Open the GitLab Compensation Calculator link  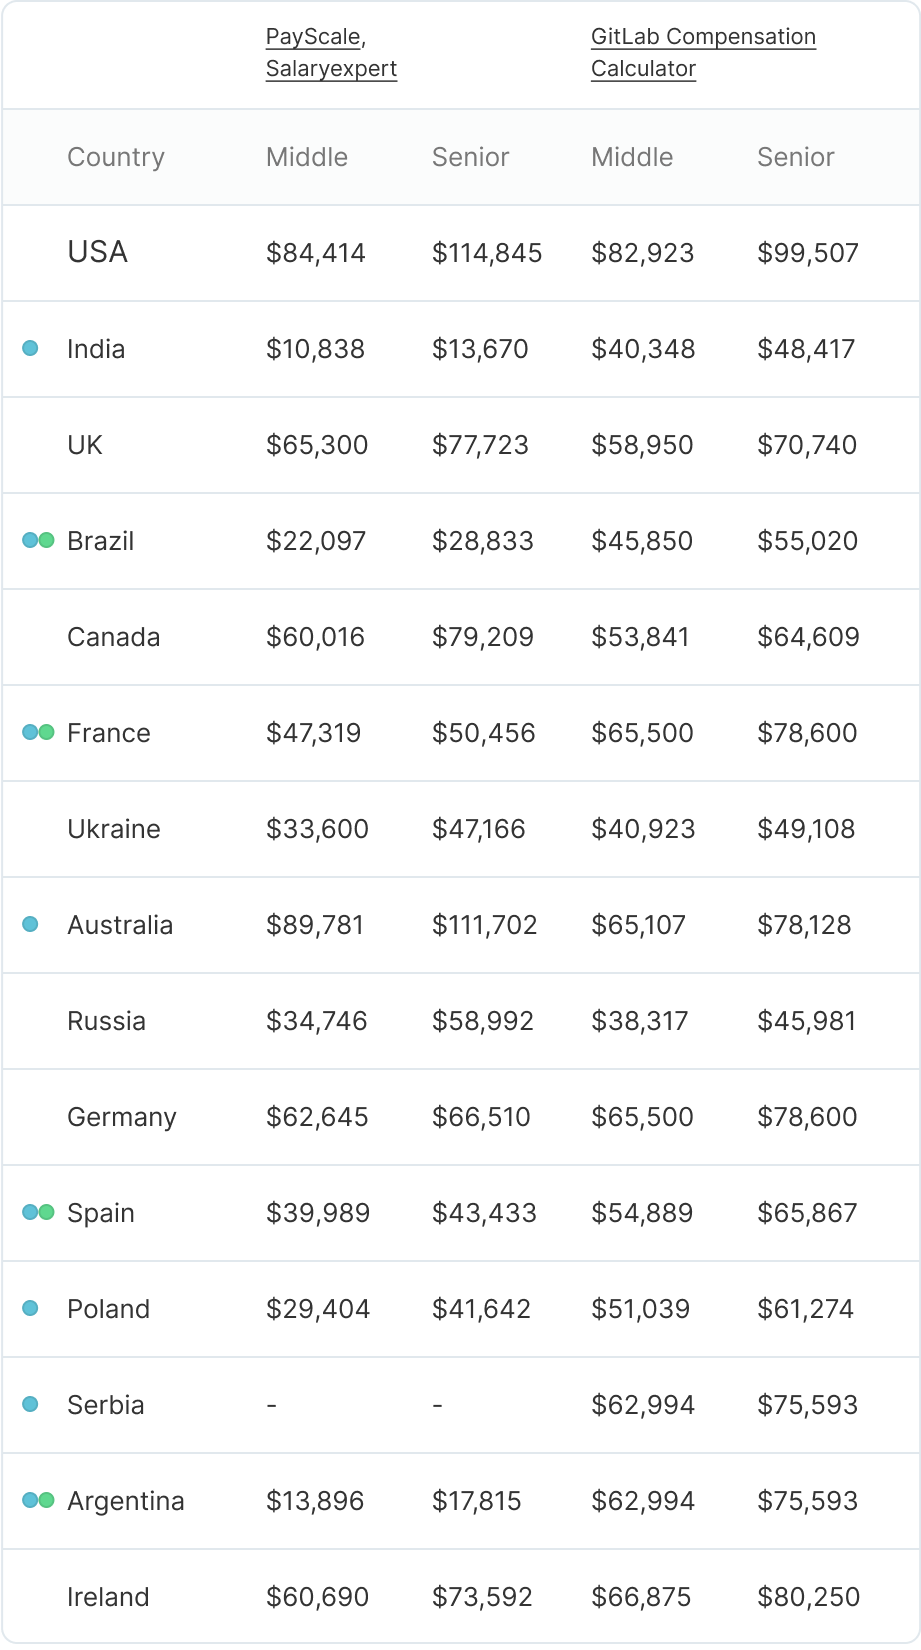(x=703, y=52)
